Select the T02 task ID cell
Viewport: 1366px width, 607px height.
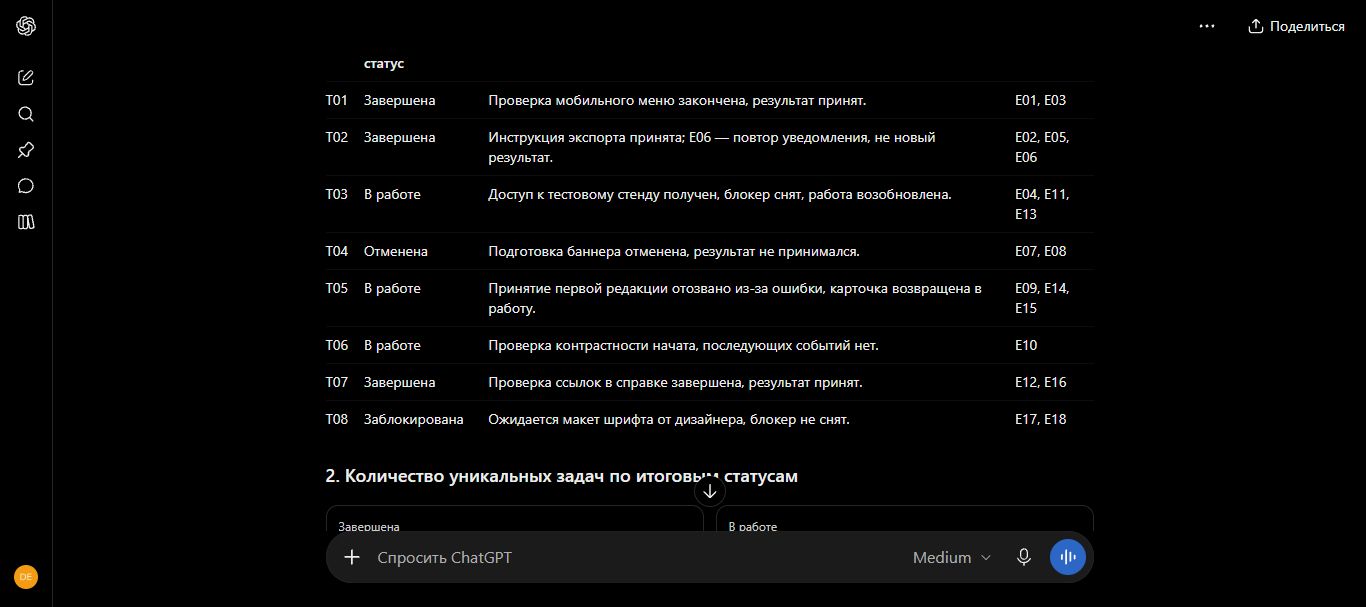(337, 137)
